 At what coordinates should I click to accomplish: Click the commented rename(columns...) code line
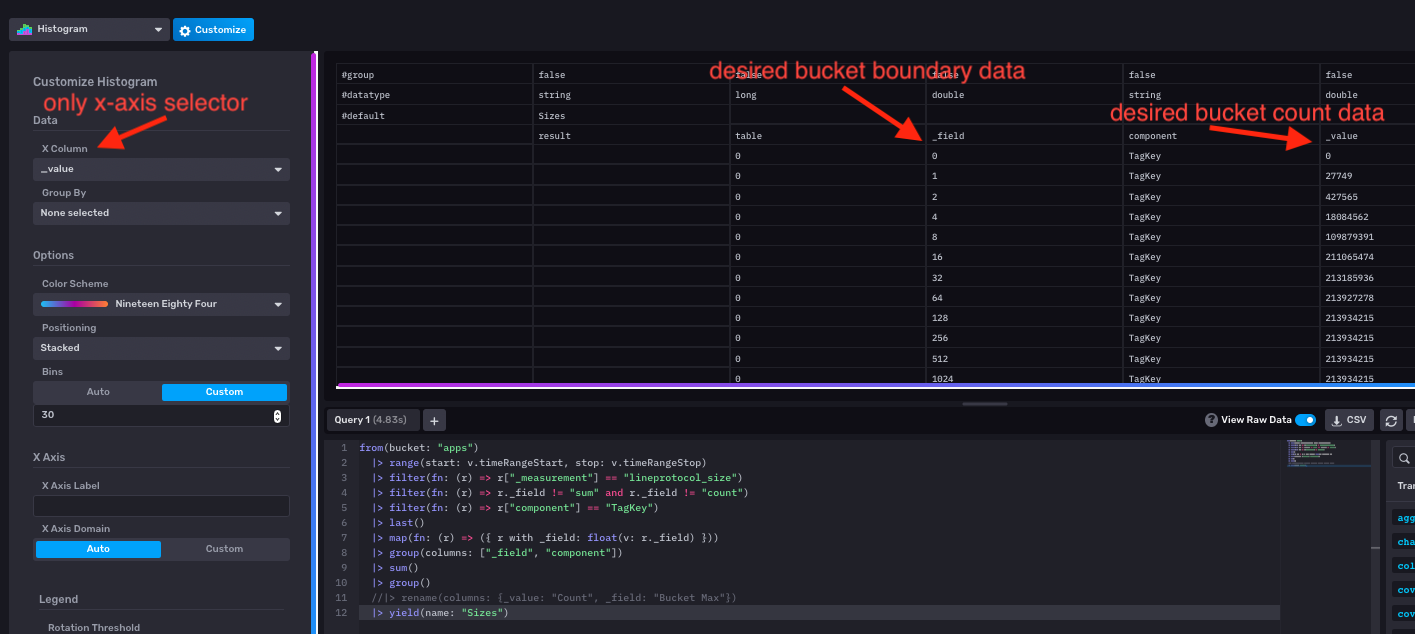pos(554,597)
